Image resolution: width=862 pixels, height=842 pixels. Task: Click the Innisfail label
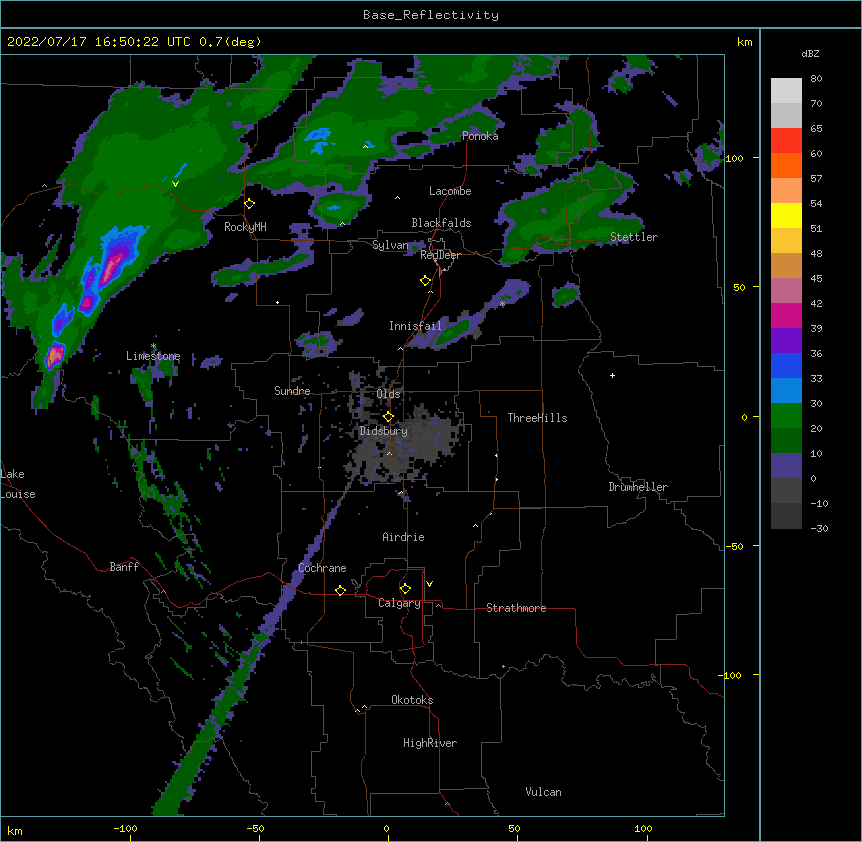pos(415,326)
